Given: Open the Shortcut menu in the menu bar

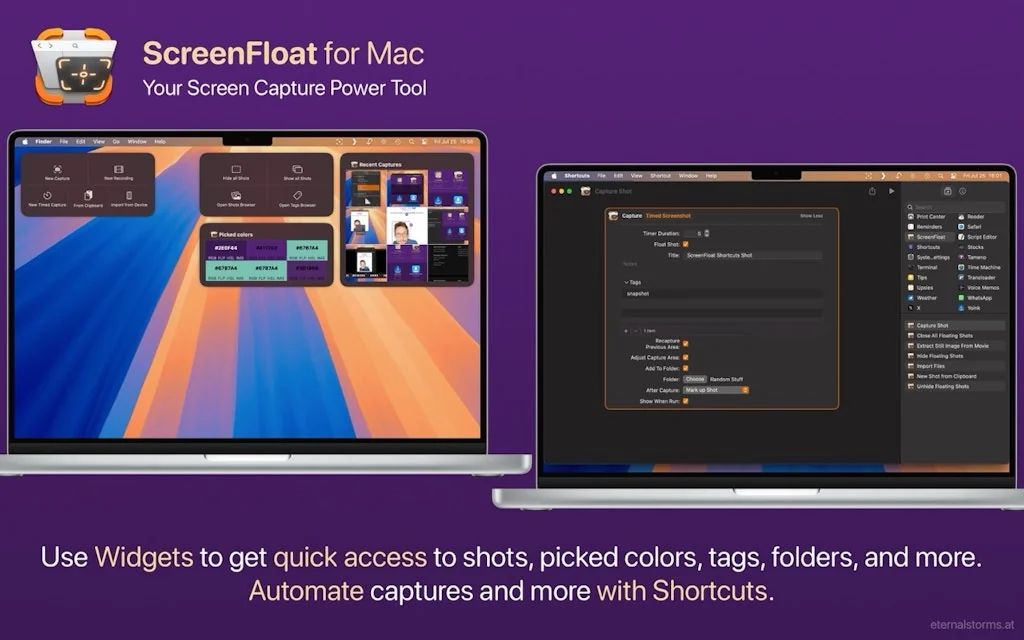Looking at the screenshot, I should (x=660, y=175).
